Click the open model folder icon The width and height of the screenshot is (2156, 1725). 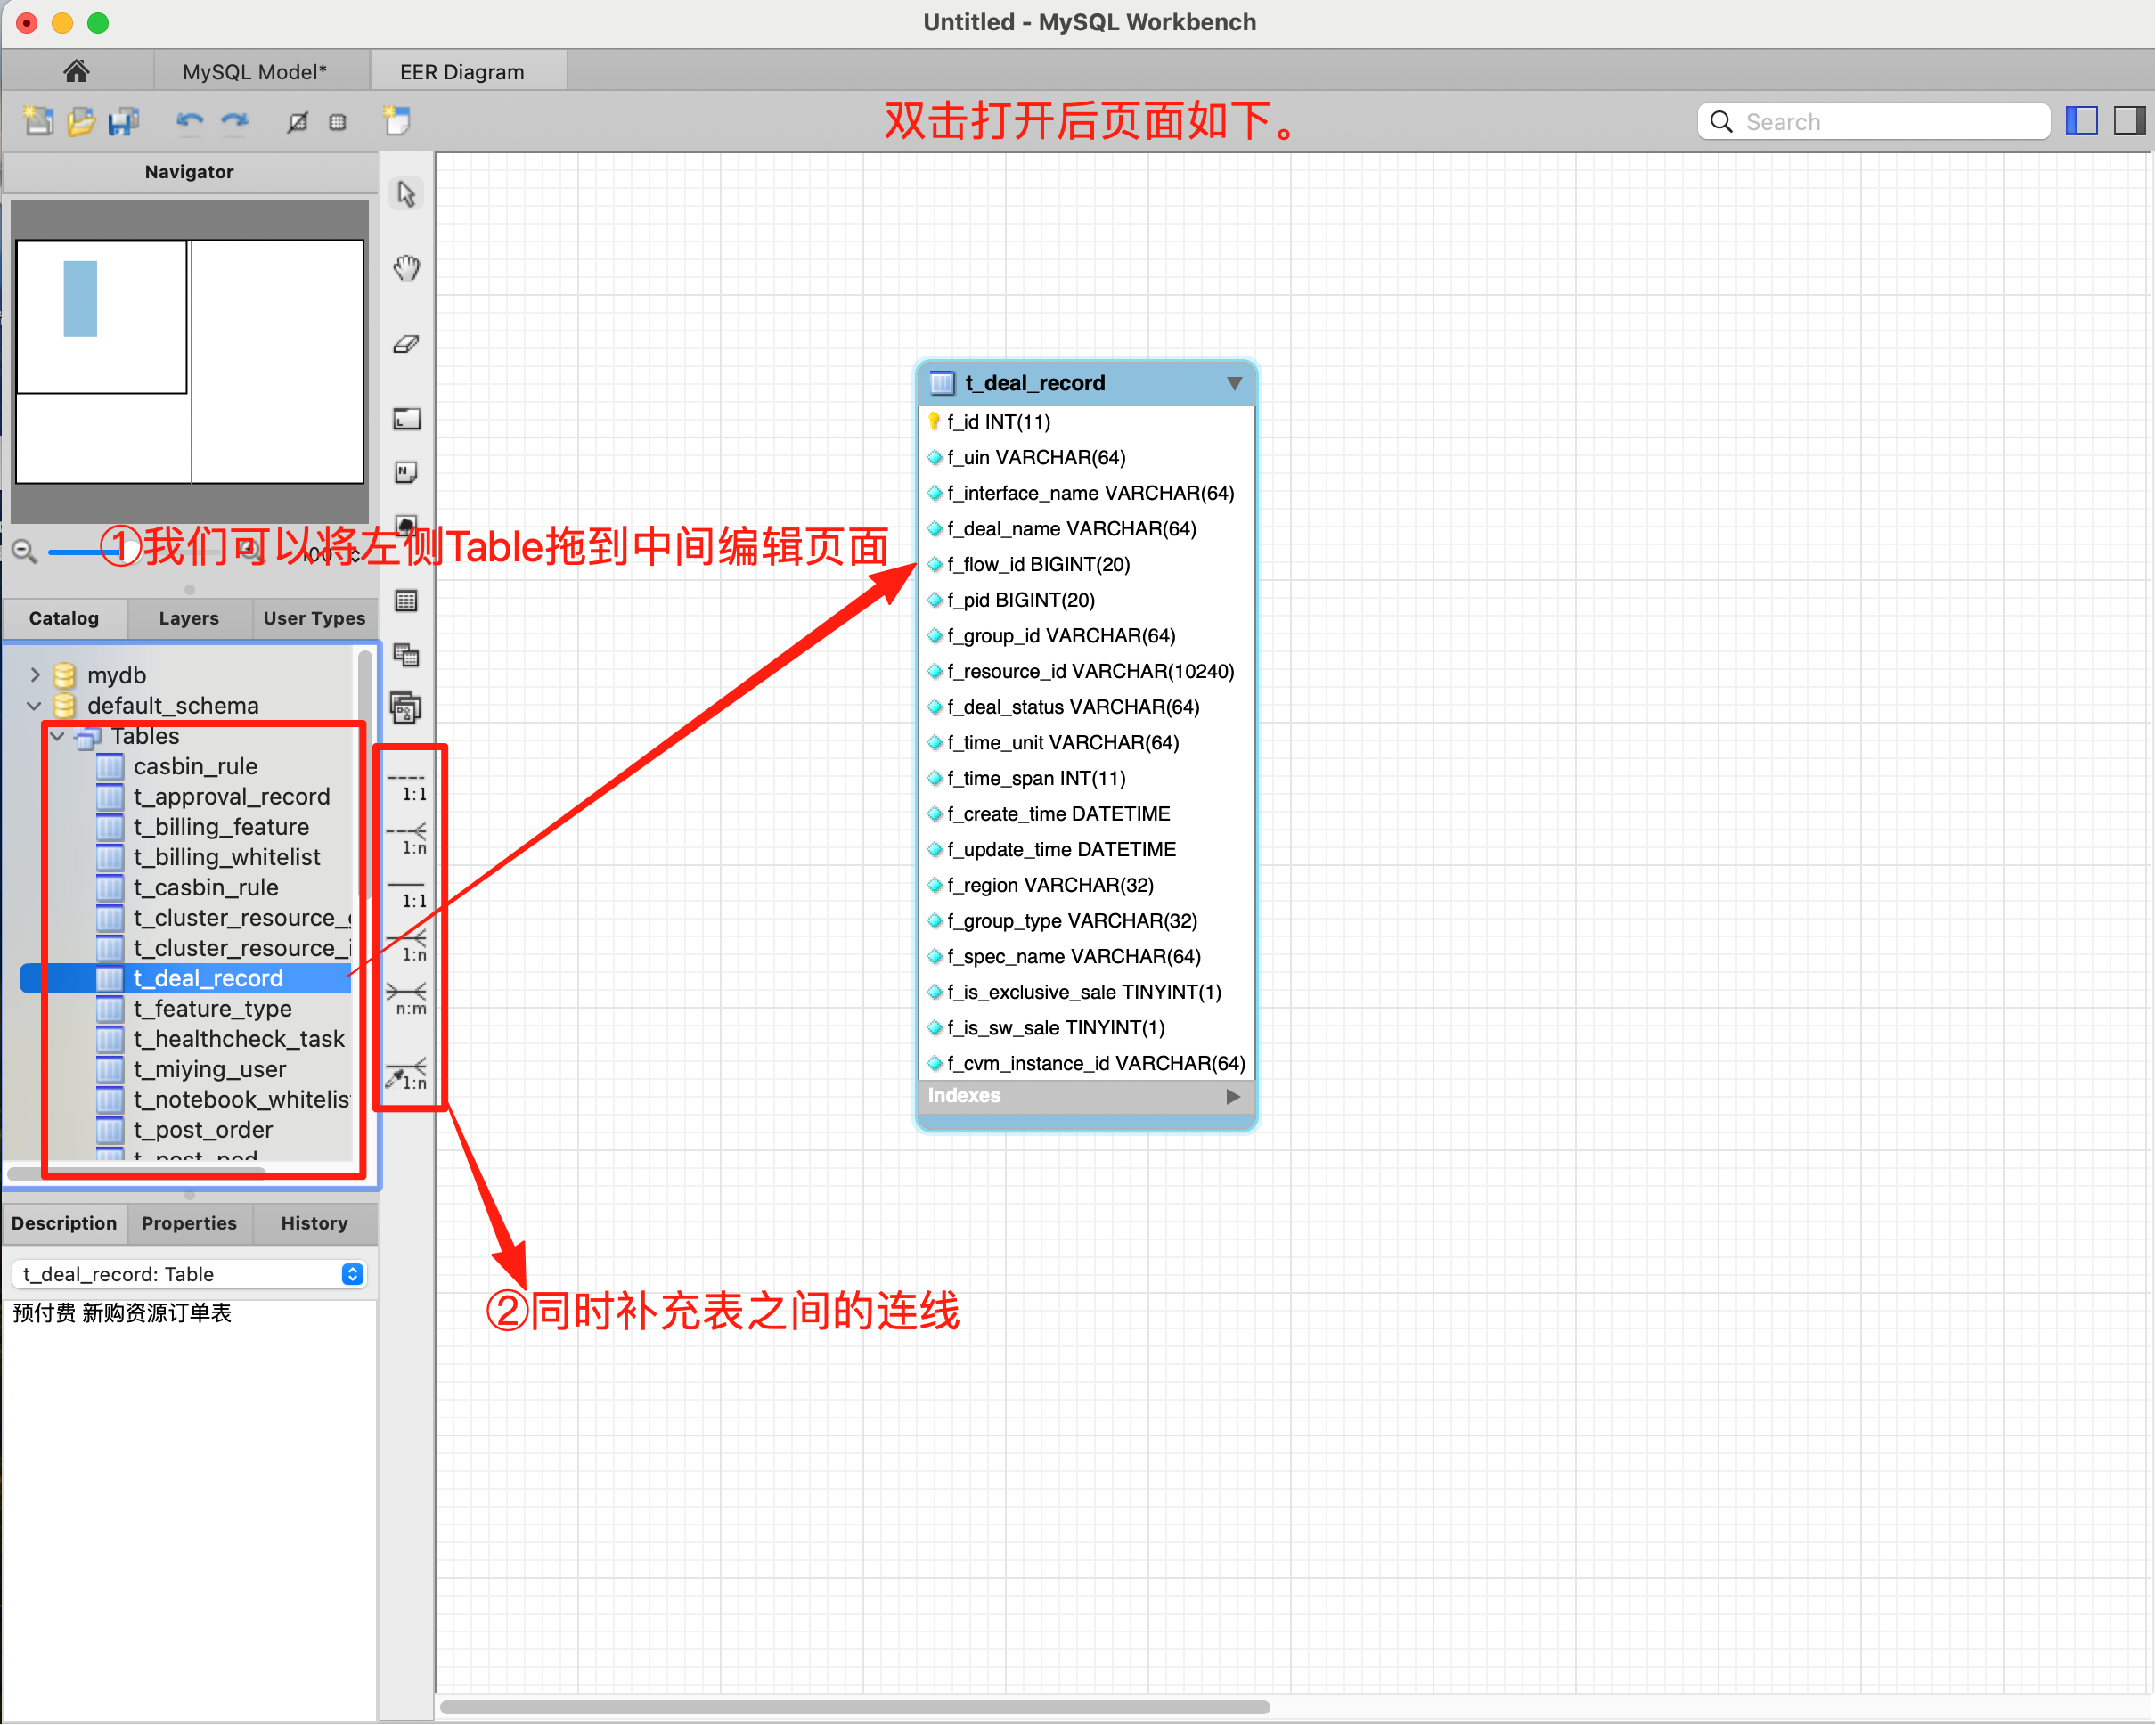(81, 121)
